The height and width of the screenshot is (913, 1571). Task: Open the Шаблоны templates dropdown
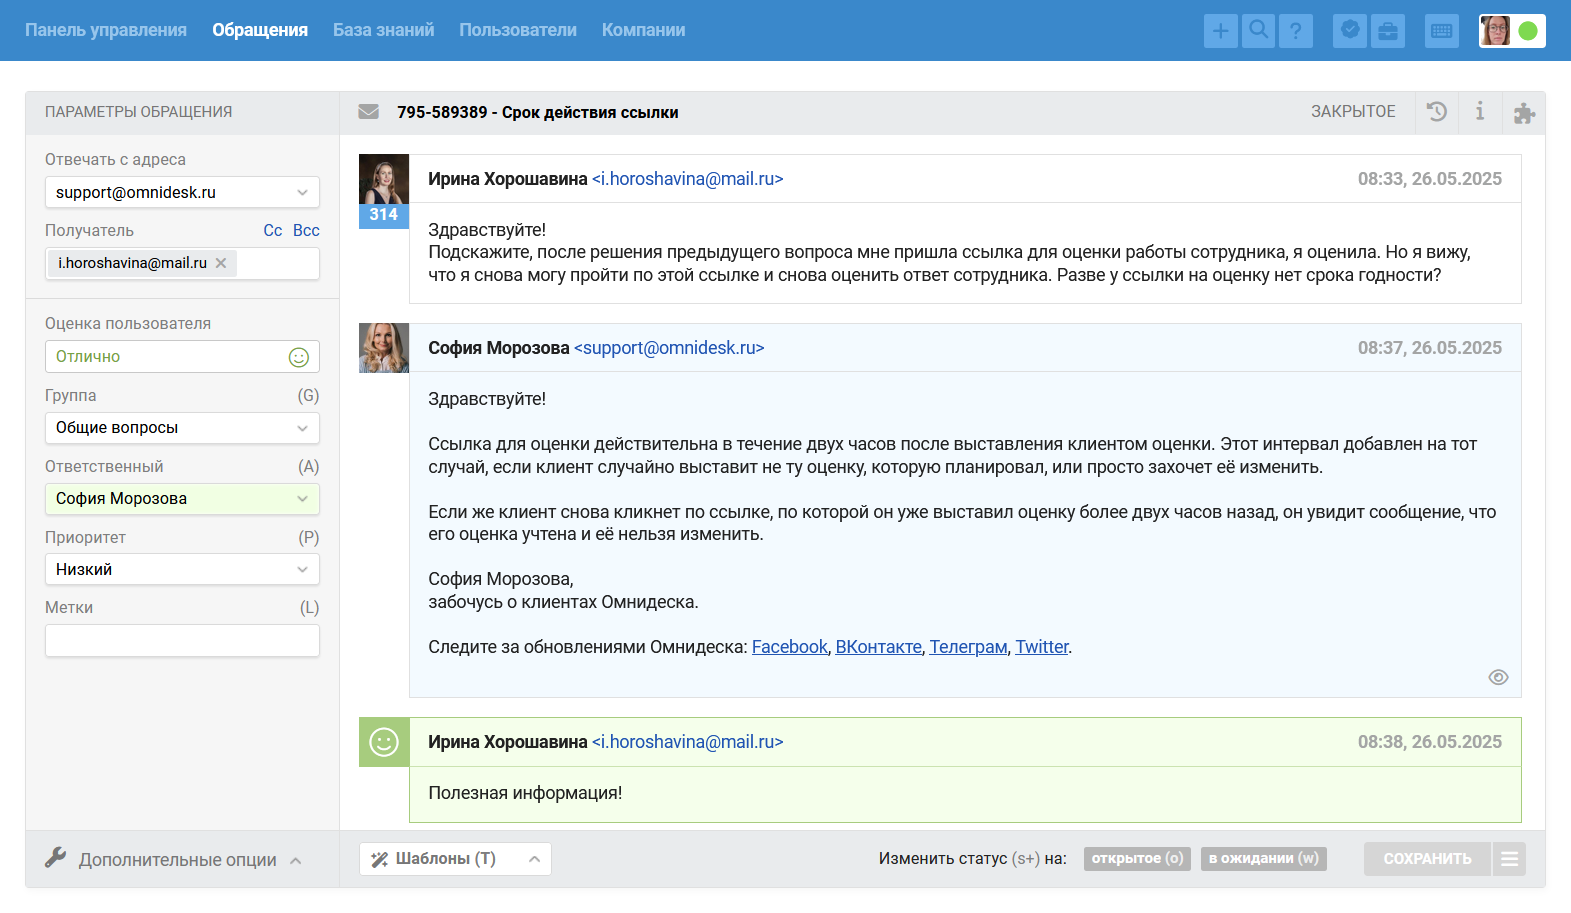click(455, 859)
